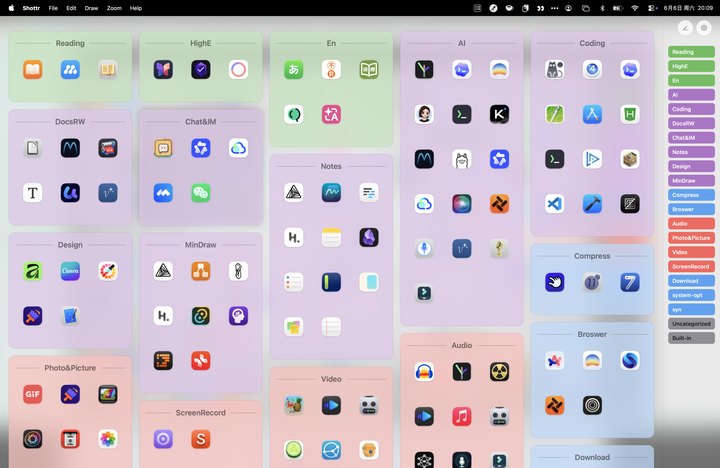This screenshot has width=720, height=468.
Task: Open the orange Books app in Reading
Action: tap(33, 70)
